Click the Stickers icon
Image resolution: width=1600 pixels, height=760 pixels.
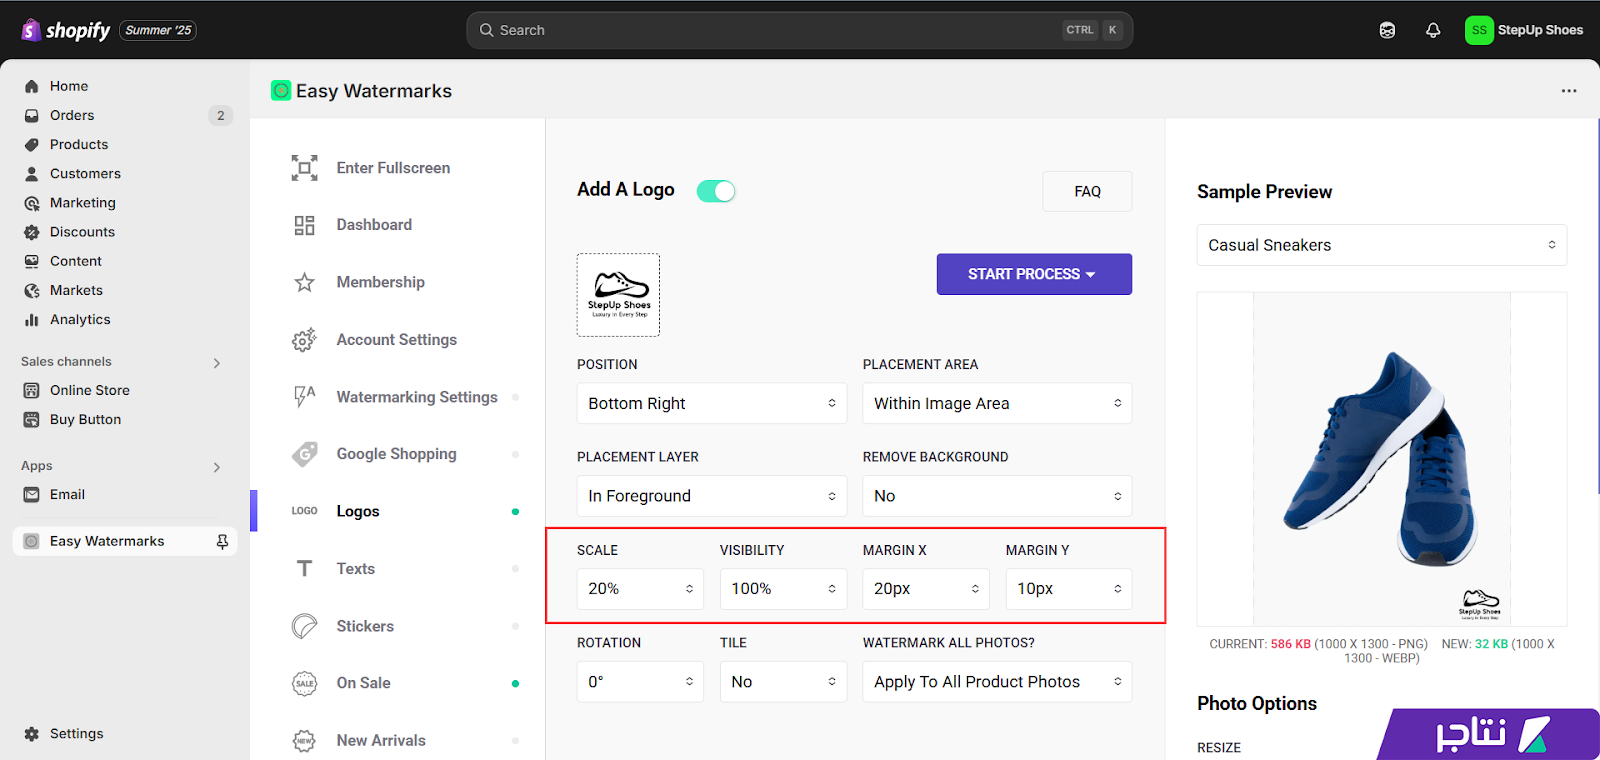point(304,626)
